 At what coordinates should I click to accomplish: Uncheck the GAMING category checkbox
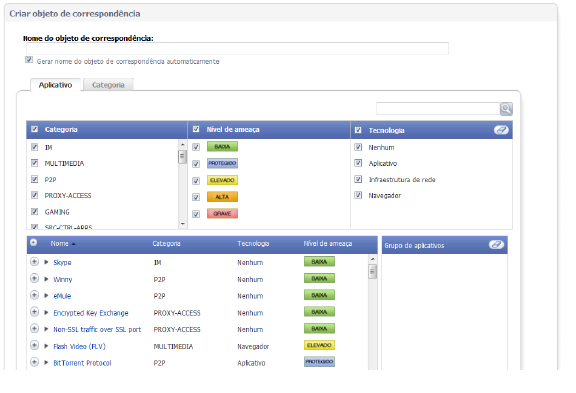[x=35, y=212]
